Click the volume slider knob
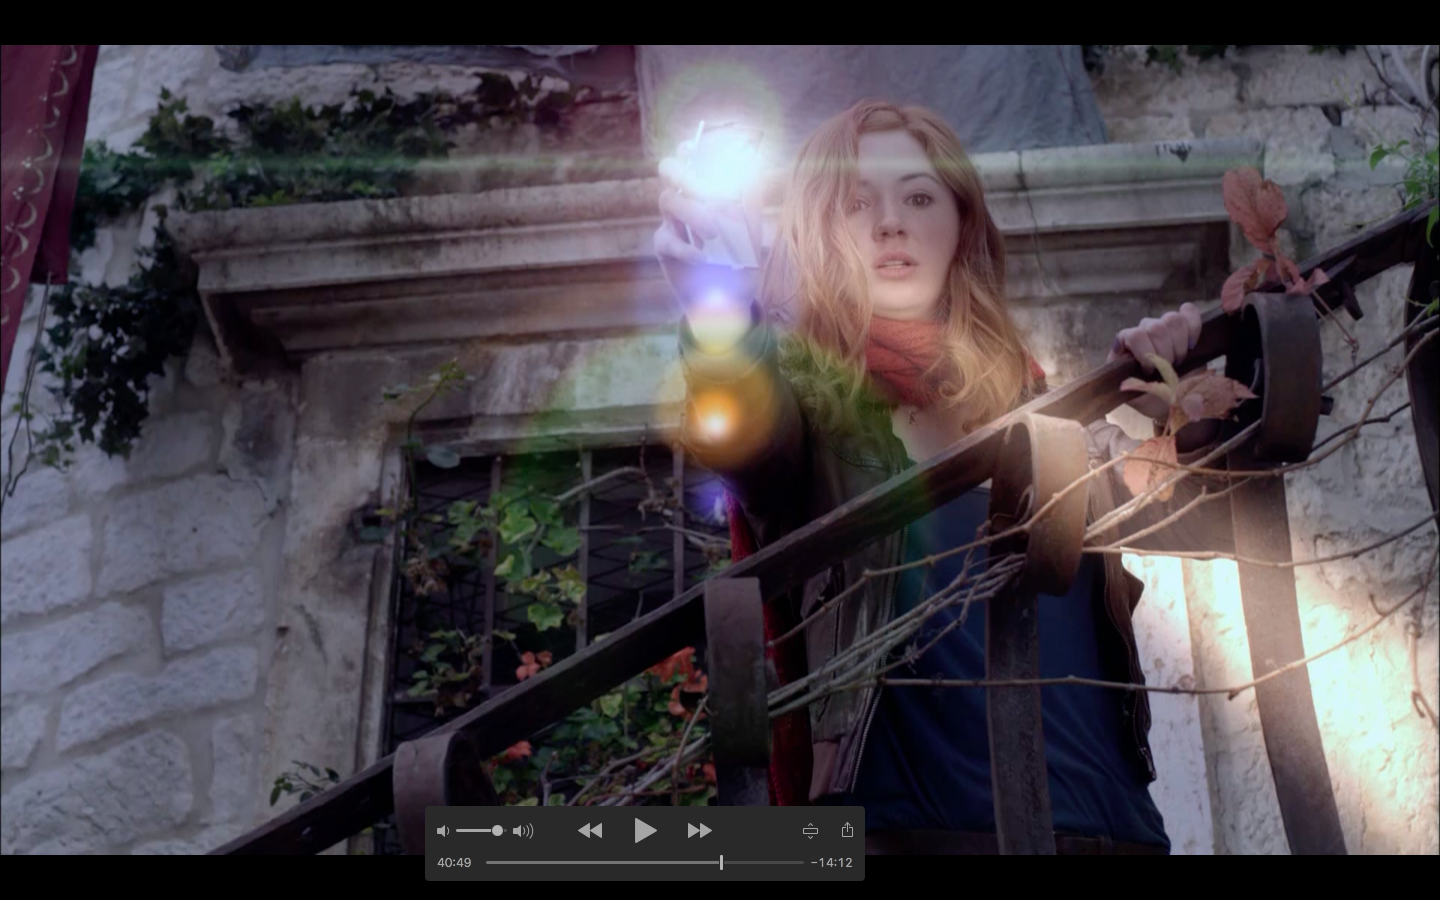This screenshot has height=900, width=1440. tap(497, 831)
